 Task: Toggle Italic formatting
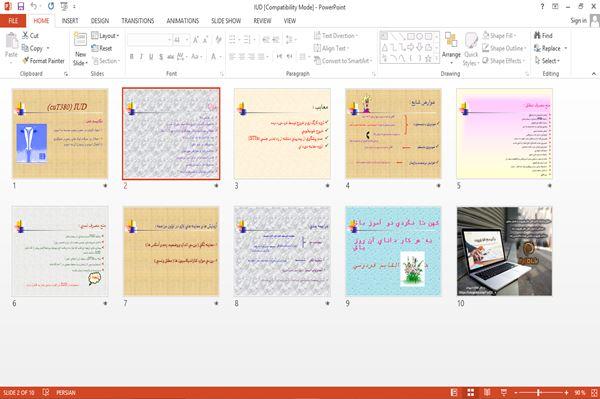141,57
